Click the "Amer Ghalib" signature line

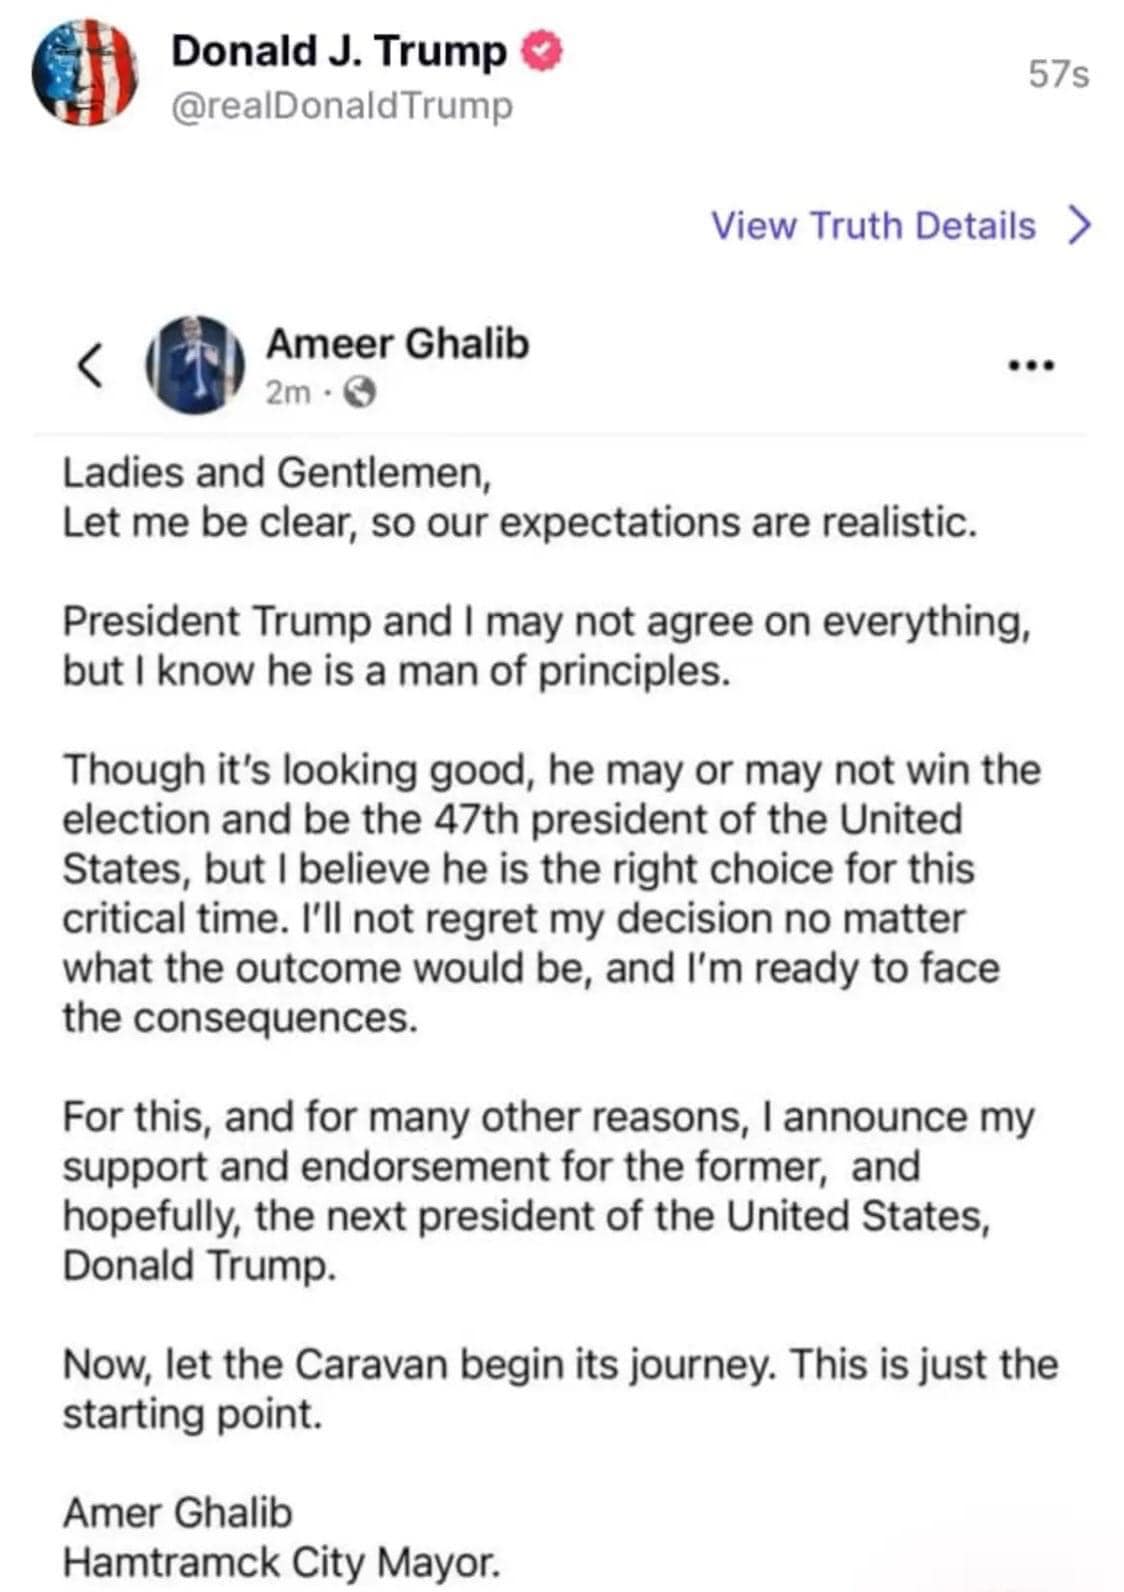click(178, 1513)
